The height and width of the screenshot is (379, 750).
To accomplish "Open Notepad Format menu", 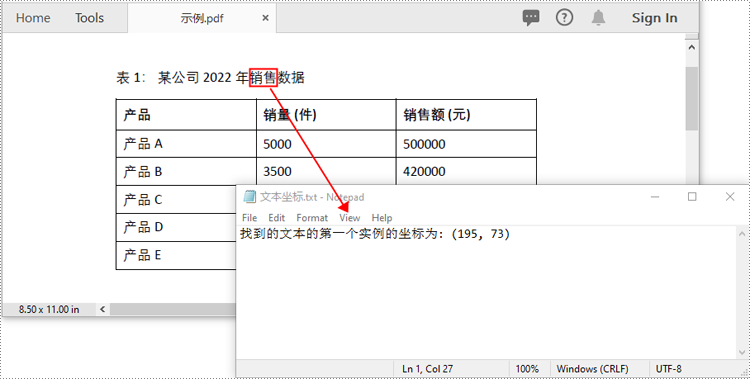I will [x=312, y=218].
